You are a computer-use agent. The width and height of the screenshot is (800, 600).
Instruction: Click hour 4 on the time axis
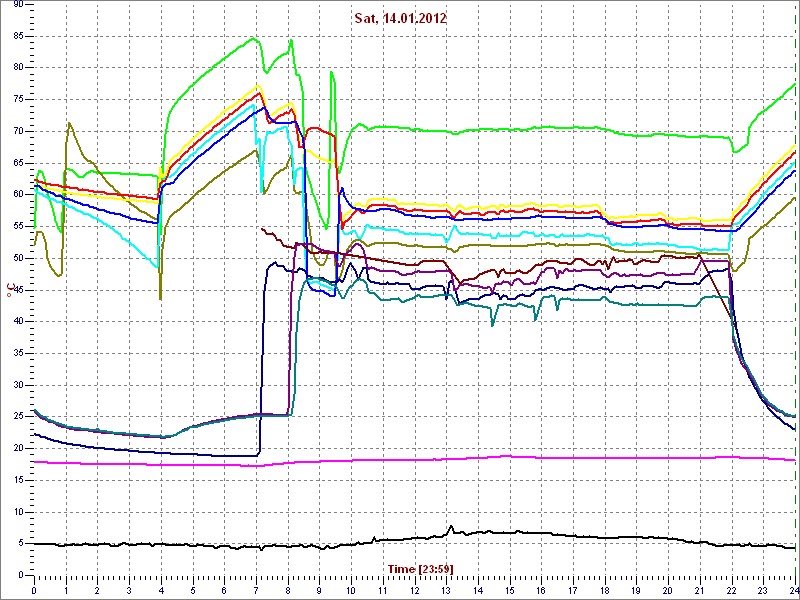(x=161, y=590)
